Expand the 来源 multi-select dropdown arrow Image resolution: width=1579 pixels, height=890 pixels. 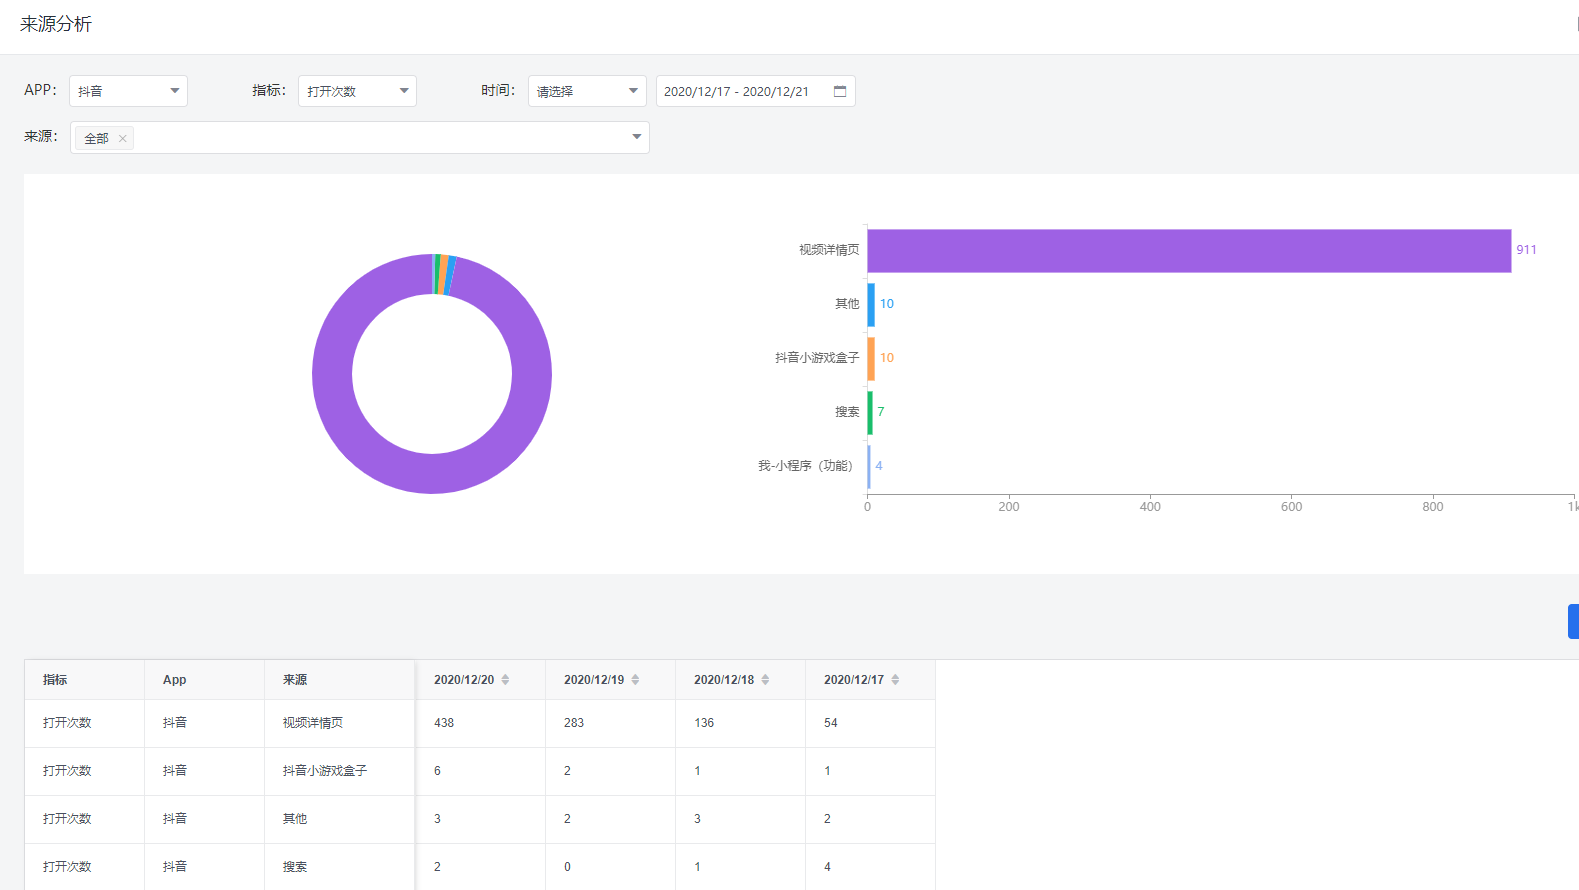pos(636,137)
